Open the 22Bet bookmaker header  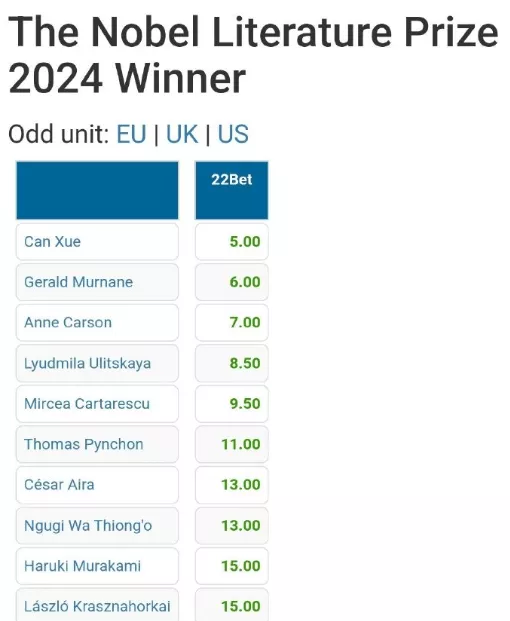coord(232,190)
